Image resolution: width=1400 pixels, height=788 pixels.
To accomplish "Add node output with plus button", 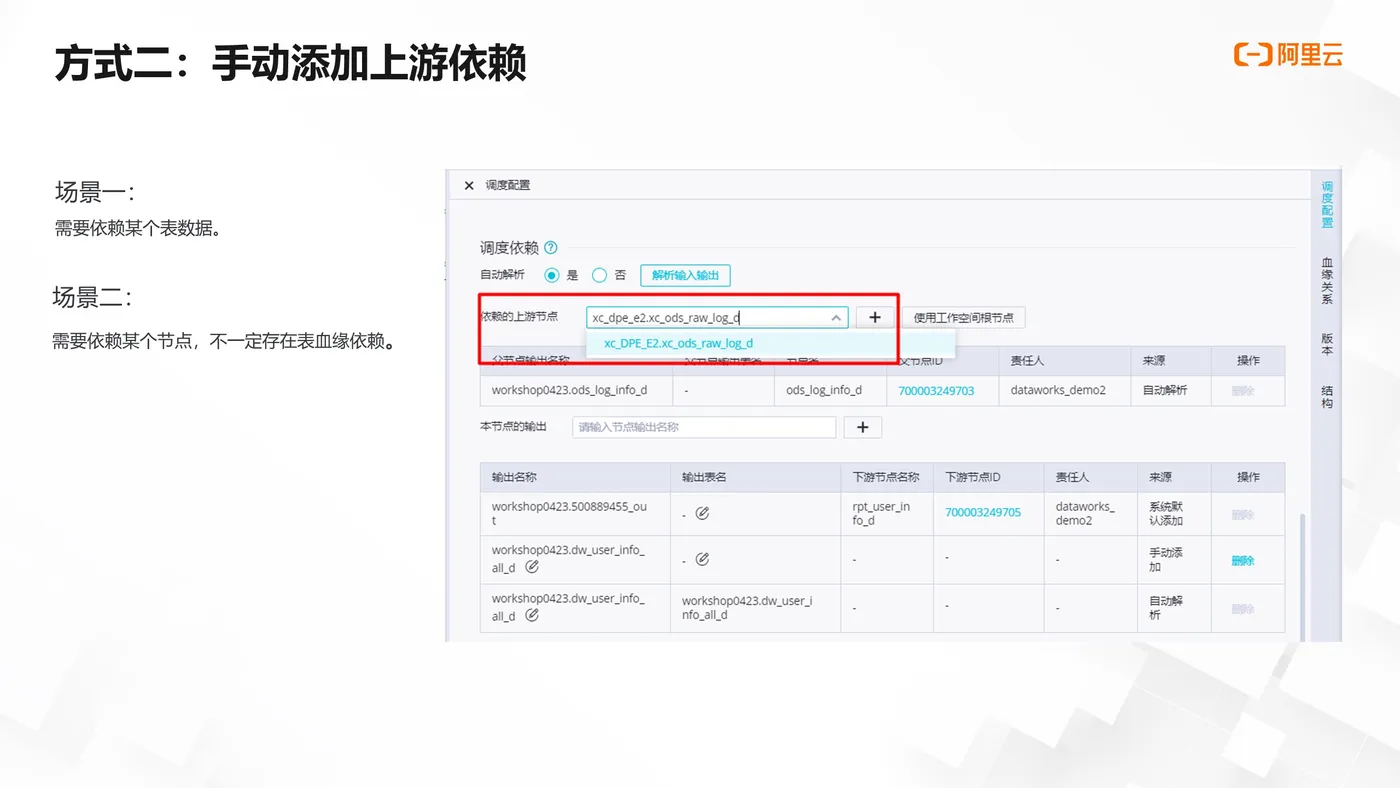I will (x=863, y=427).
